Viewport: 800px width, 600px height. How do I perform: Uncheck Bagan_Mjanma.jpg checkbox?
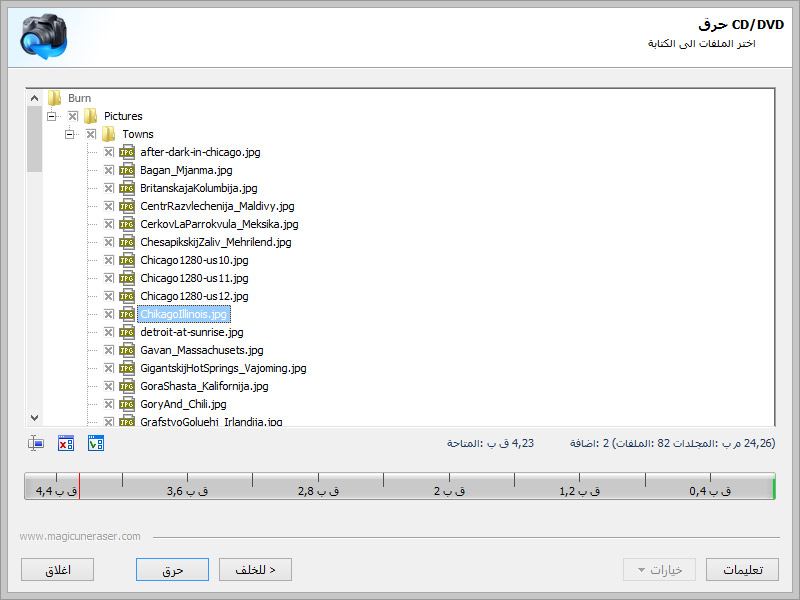pyautogui.click(x=109, y=170)
